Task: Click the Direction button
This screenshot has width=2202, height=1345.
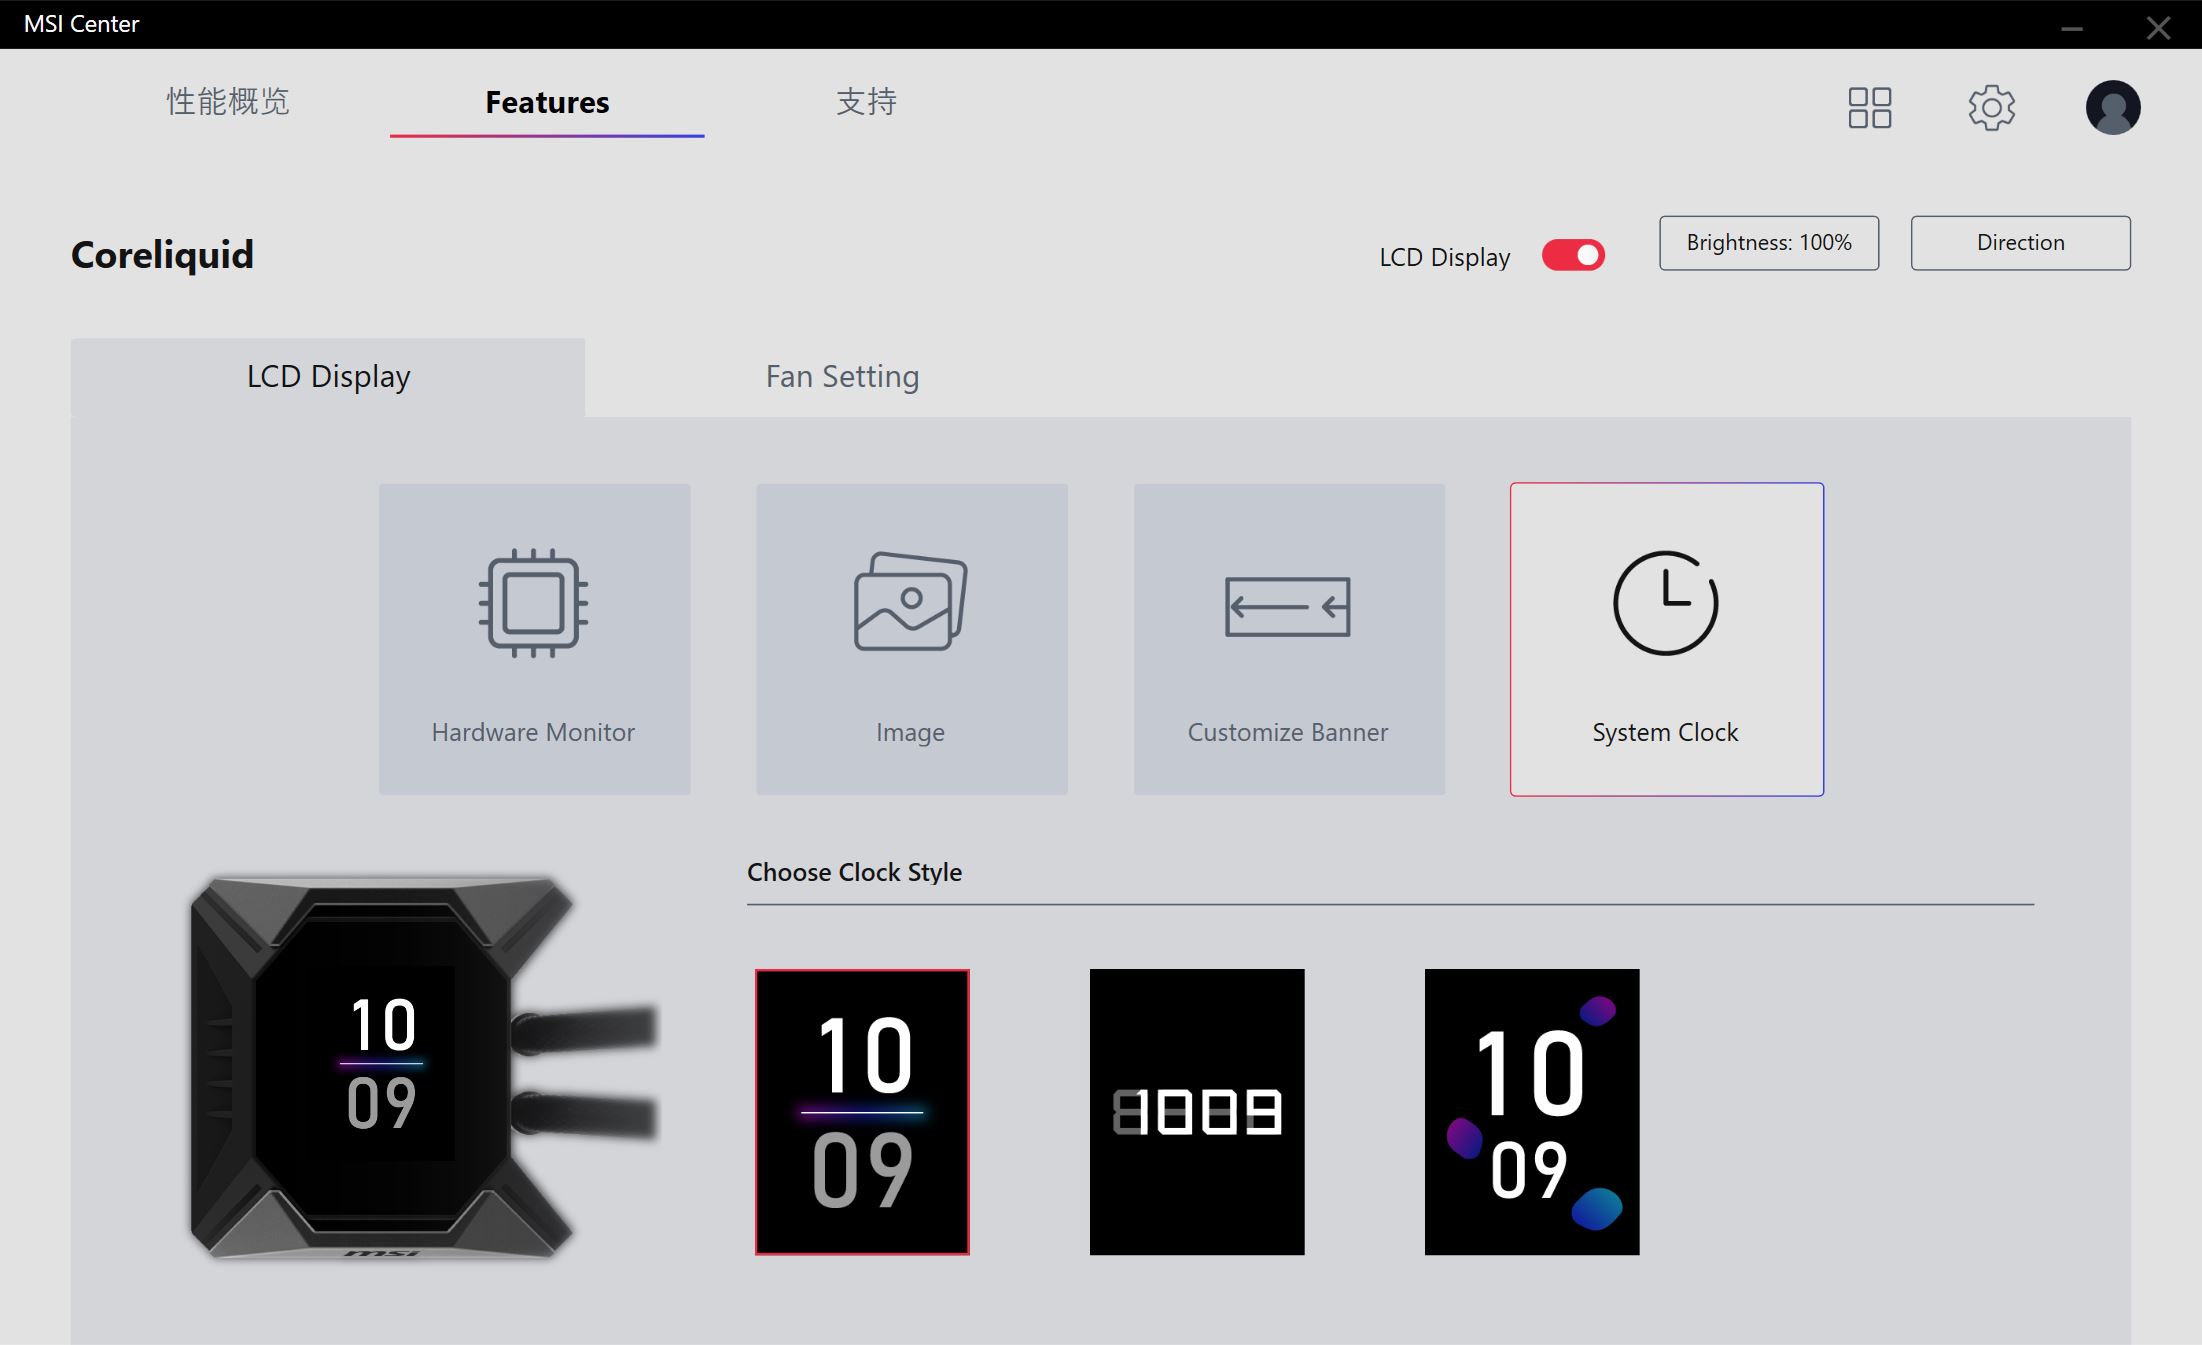Action: pyautogui.click(x=2021, y=241)
